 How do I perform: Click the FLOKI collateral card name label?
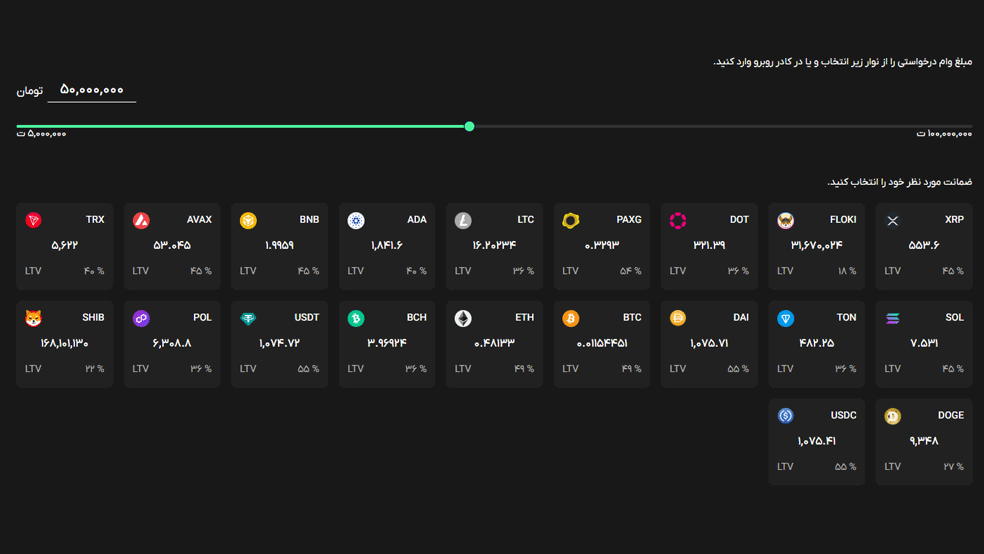click(843, 220)
